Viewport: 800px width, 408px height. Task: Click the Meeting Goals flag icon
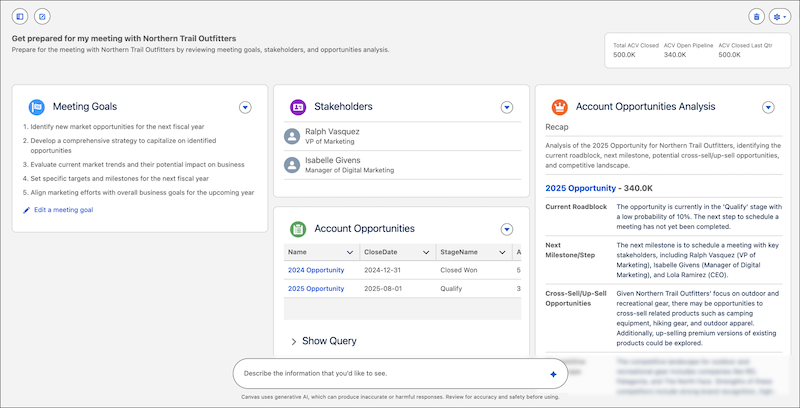pyautogui.click(x=37, y=107)
